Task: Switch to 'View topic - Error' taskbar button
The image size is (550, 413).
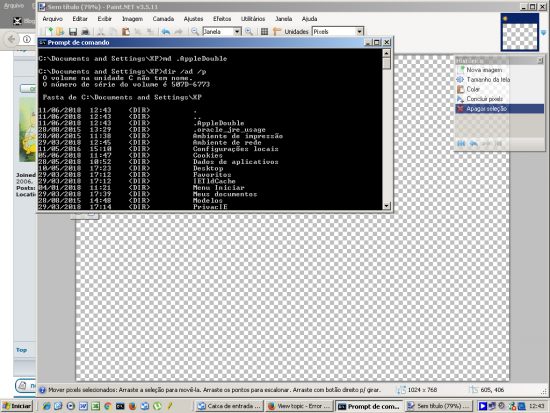Action: pos(299,406)
